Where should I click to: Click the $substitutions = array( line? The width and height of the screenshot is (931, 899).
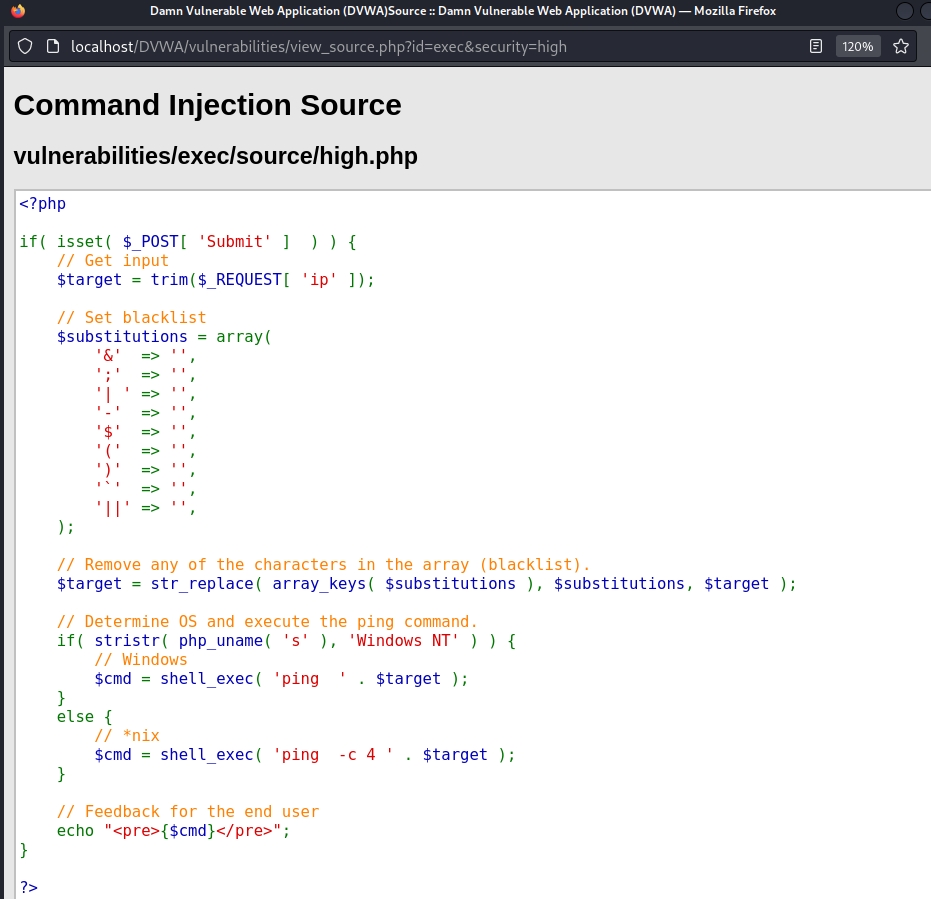(164, 337)
